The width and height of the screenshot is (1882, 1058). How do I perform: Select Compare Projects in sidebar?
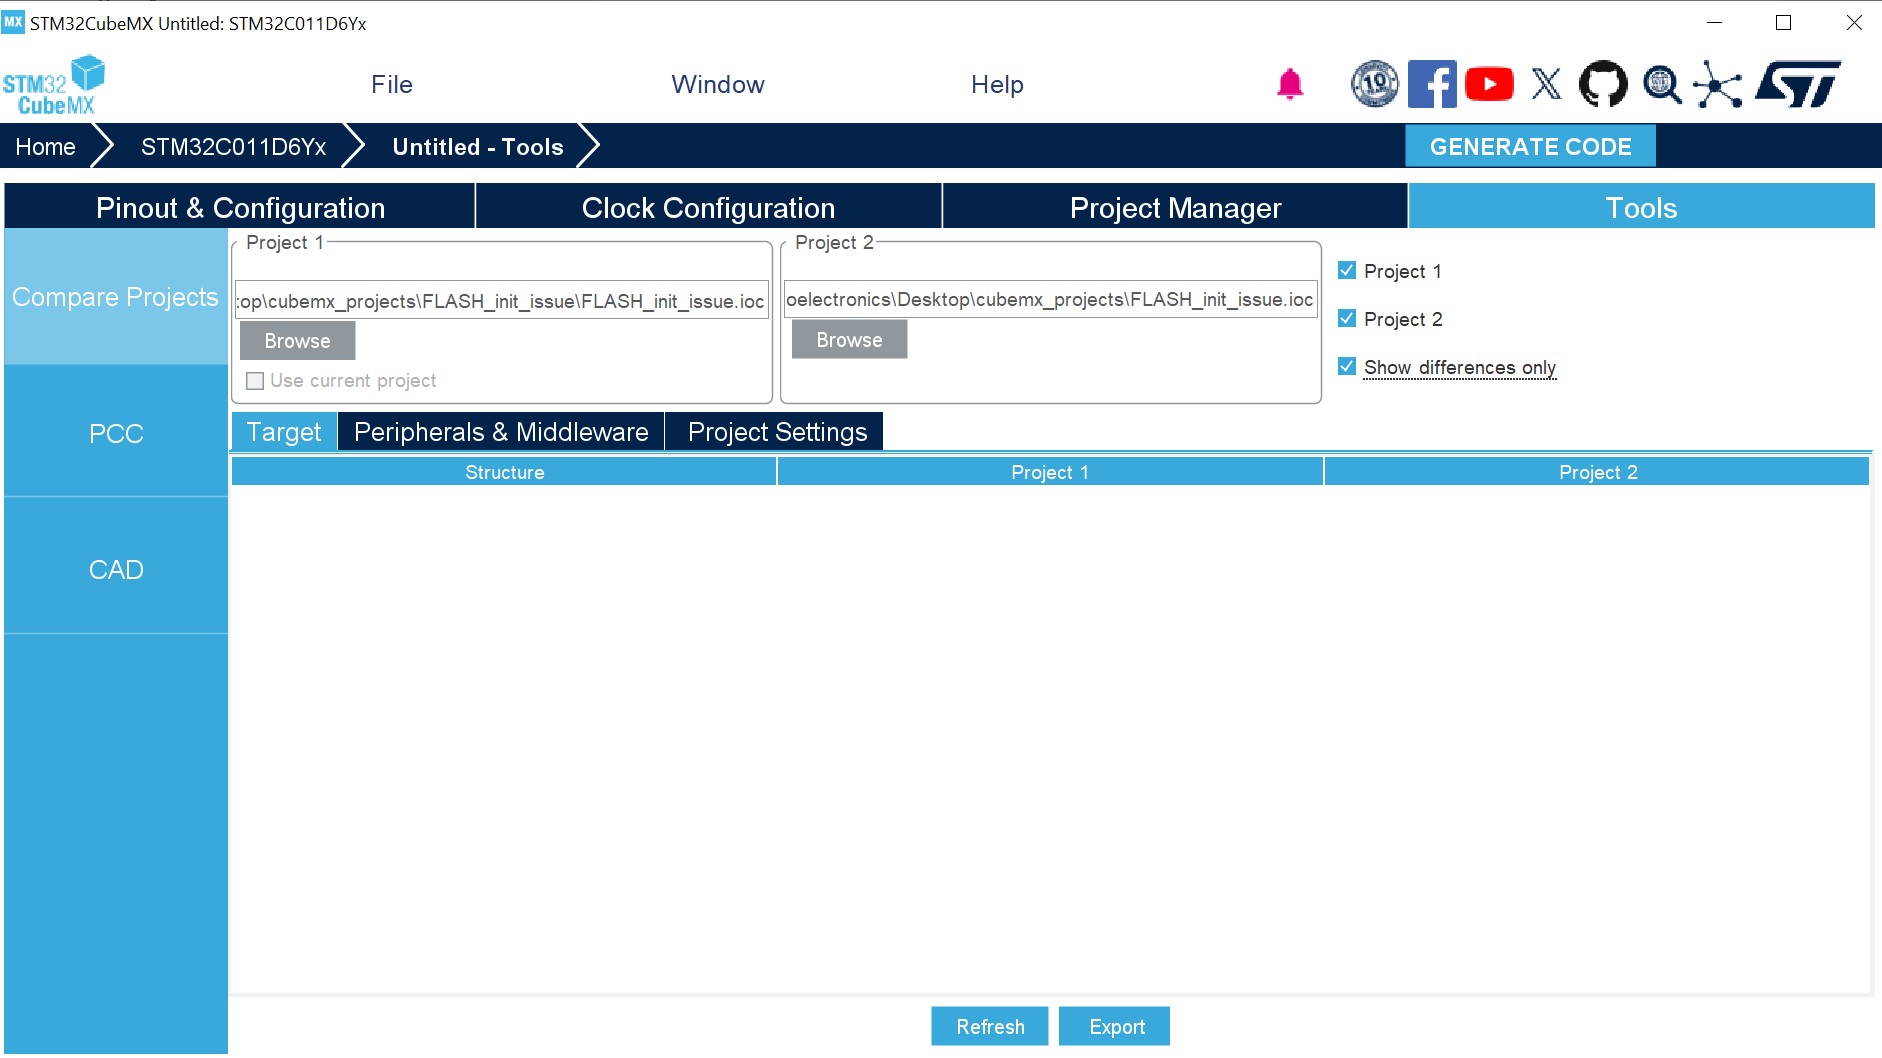pyautogui.click(x=116, y=297)
